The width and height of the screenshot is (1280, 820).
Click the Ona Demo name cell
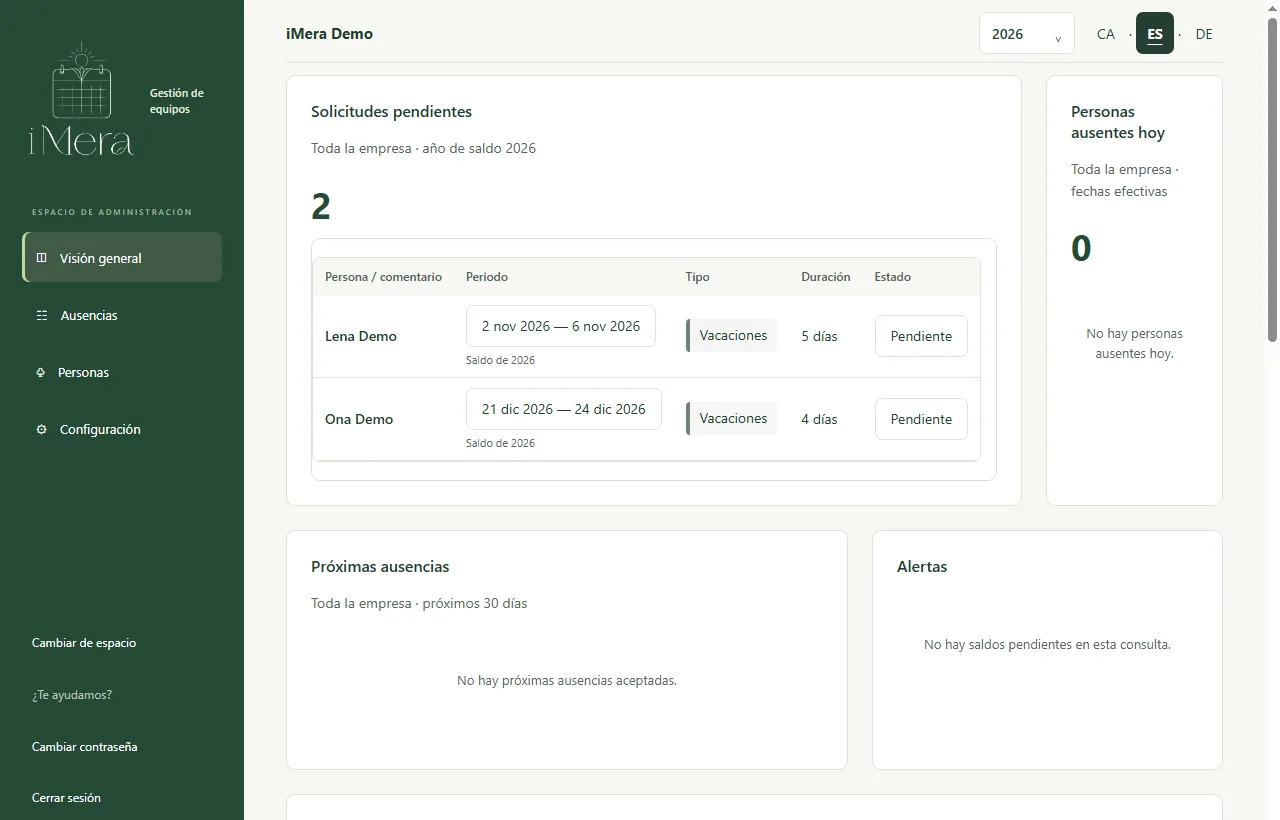(x=359, y=419)
